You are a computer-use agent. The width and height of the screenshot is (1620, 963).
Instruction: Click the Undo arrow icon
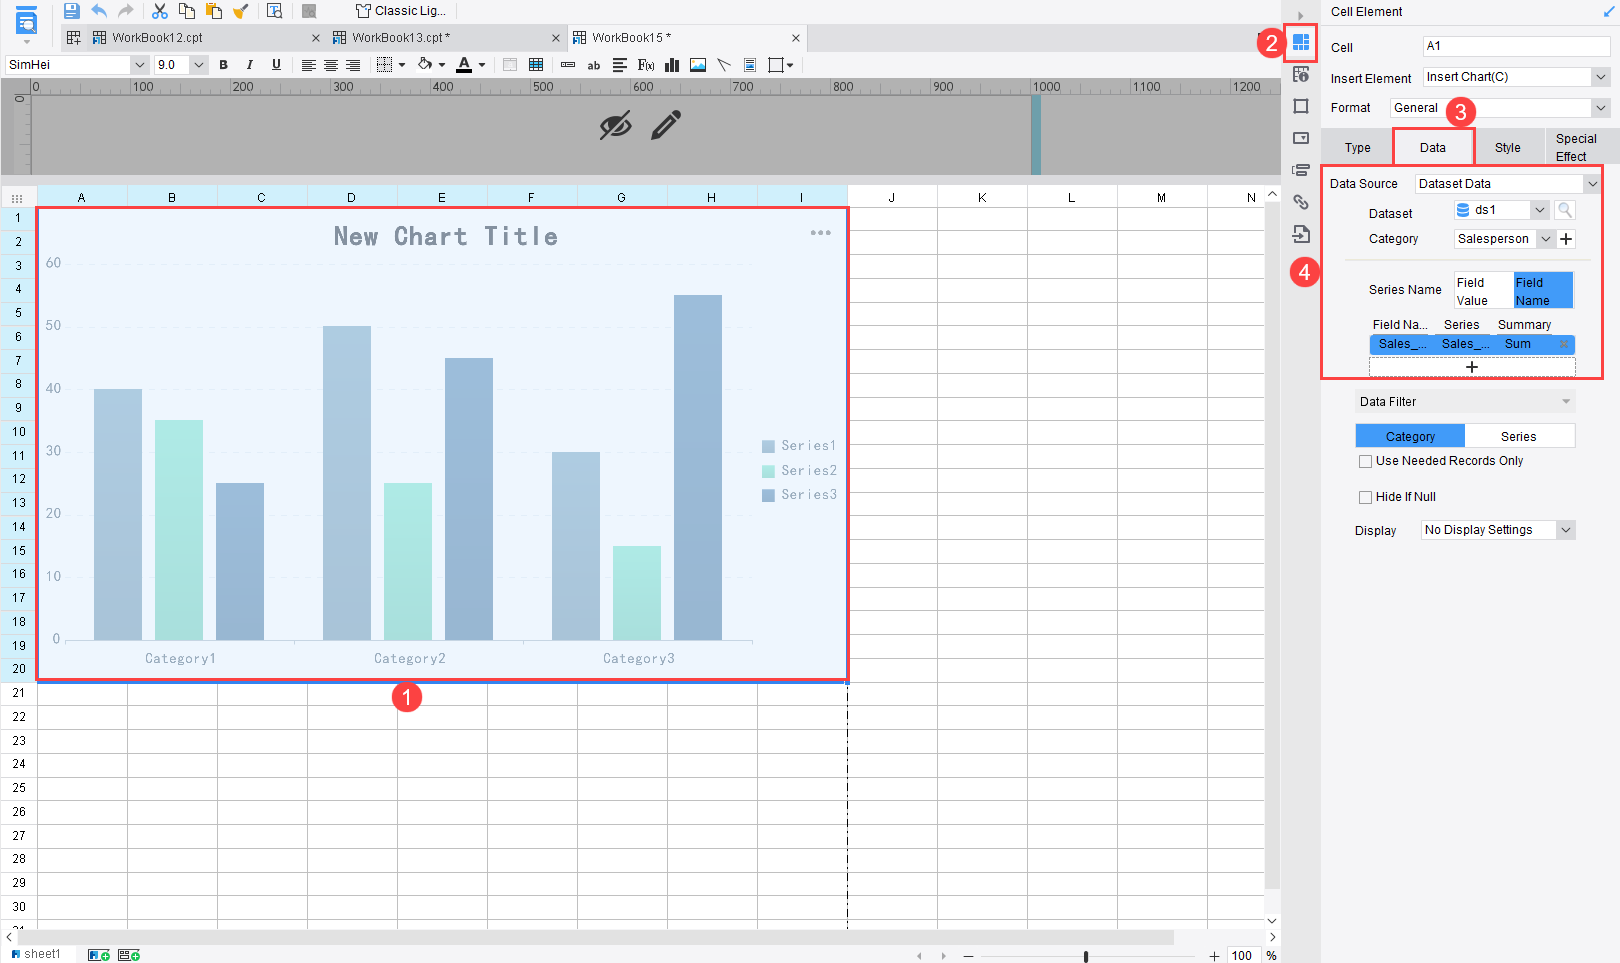[x=98, y=11]
